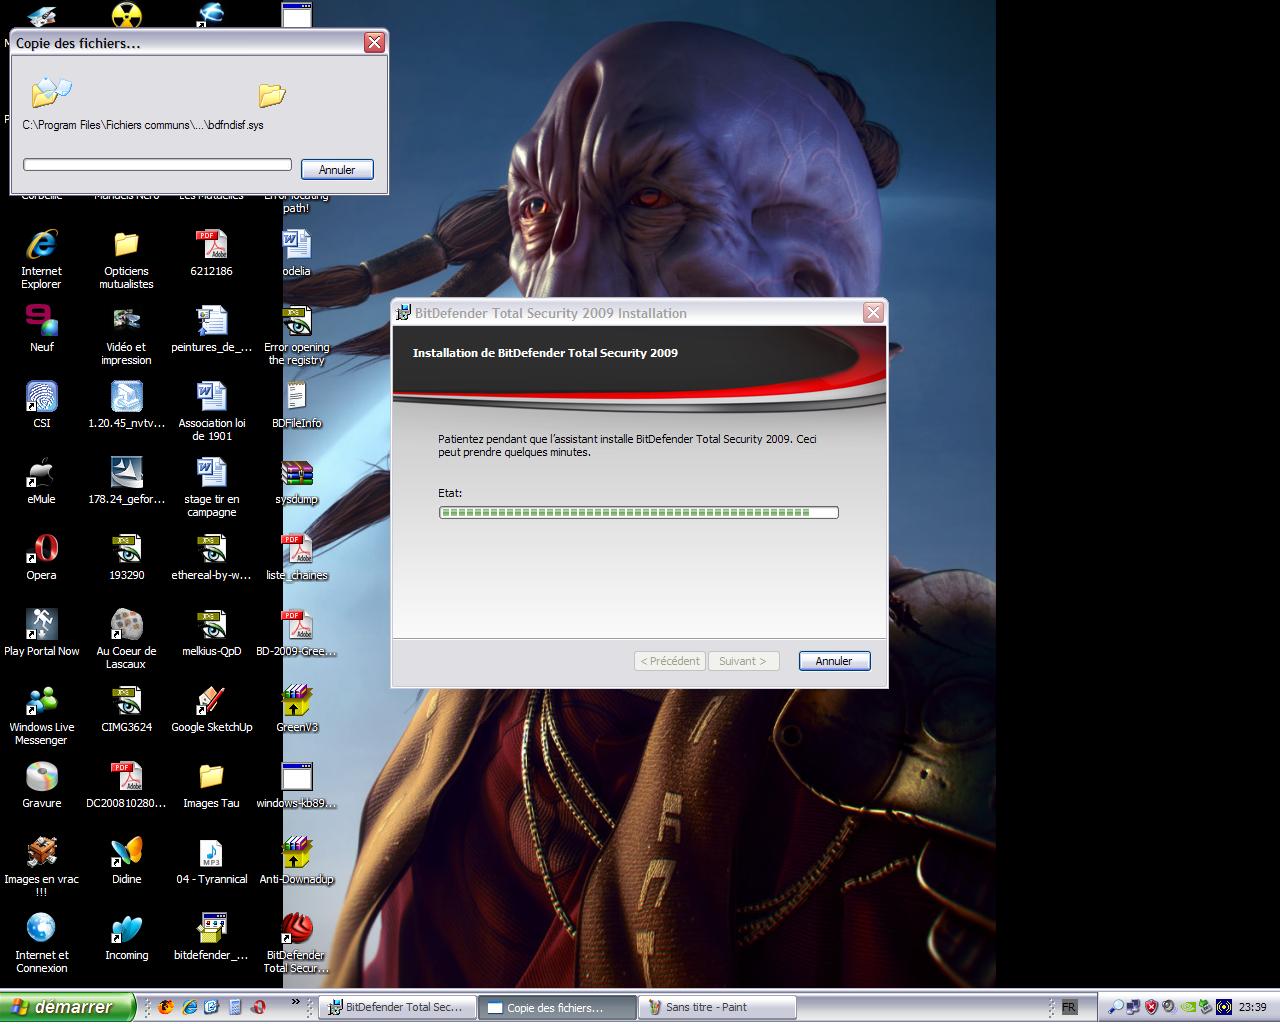Select the Didine desktop icon
This screenshot has height=1024, width=1280.
point(126,860)
